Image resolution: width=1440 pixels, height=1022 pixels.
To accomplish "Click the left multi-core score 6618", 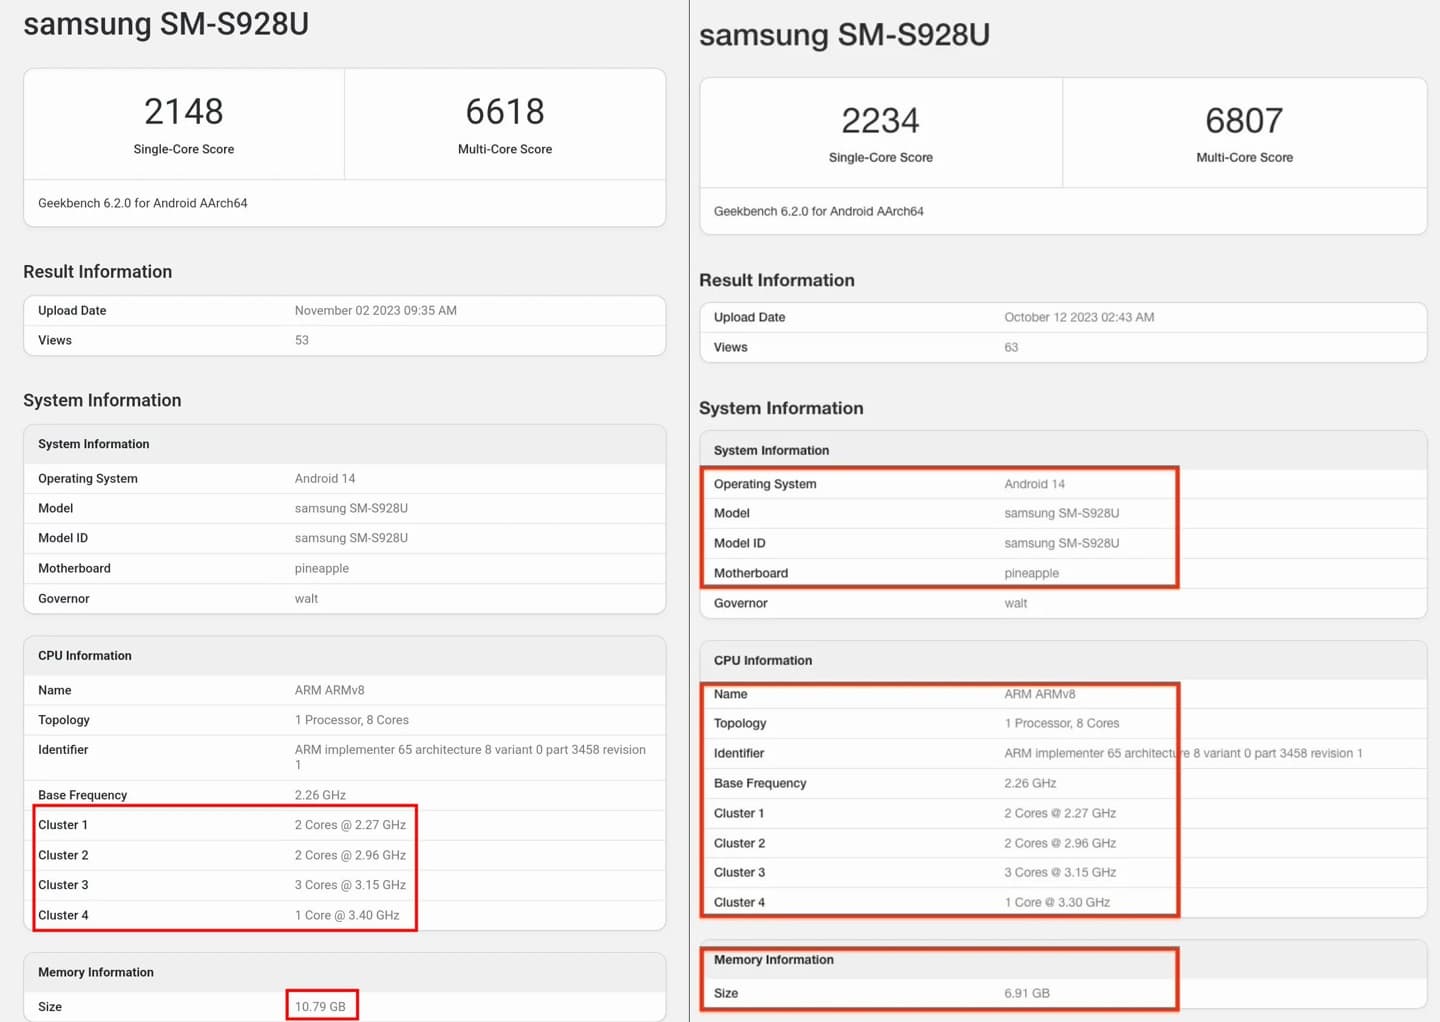I will [x=505, y=111].
